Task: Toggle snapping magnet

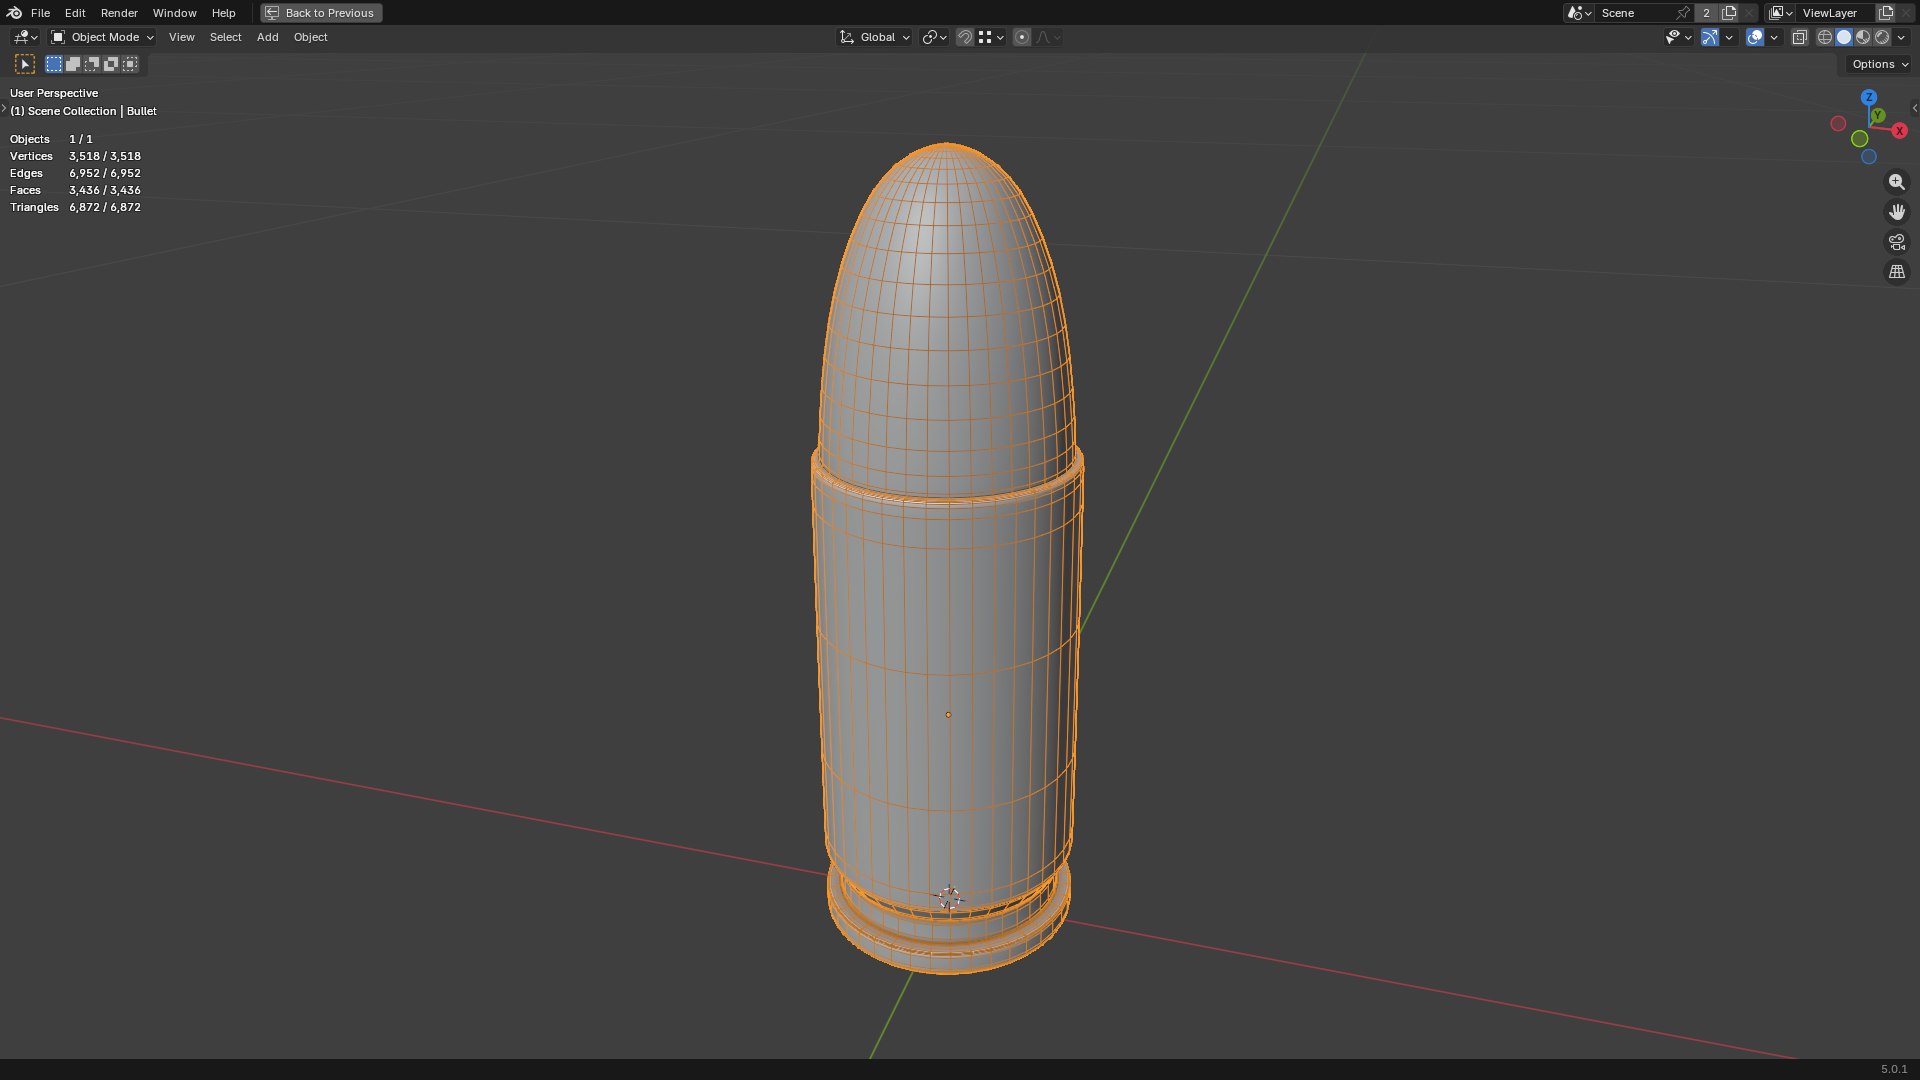Action: pyautogui.click(x=964, y=37)
